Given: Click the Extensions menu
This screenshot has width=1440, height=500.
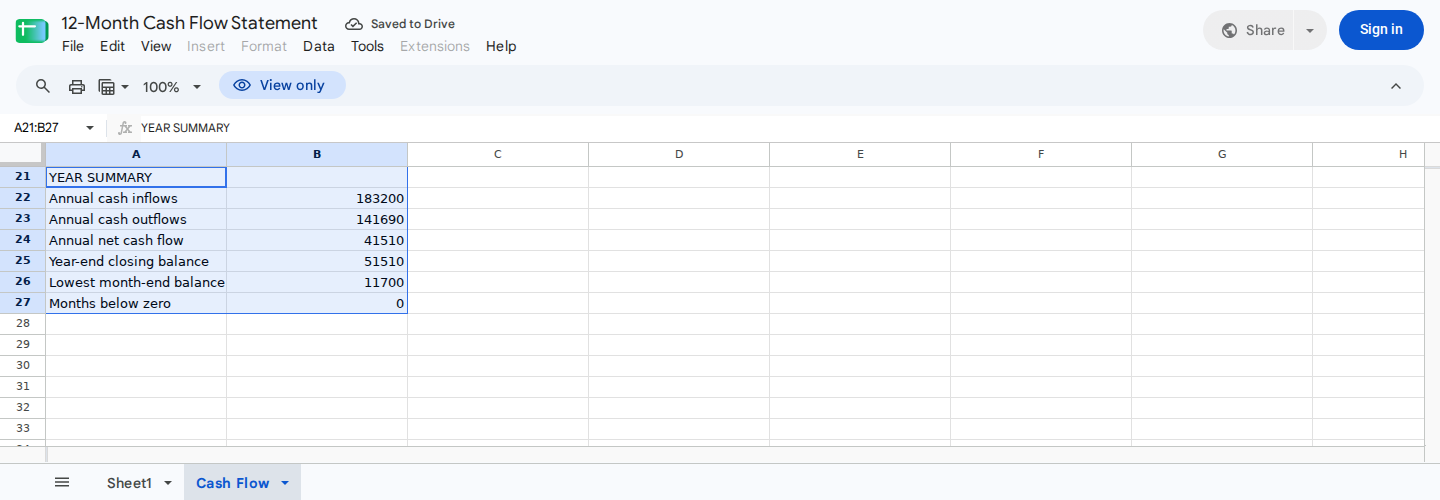Looking at the screenshot, I should click(x=435, y=46).
